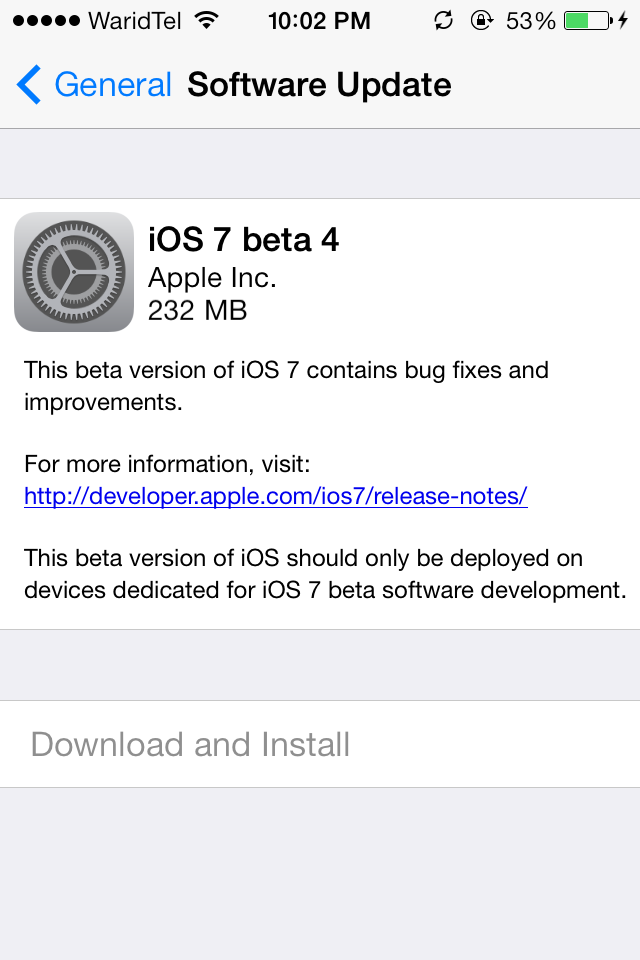Tap the bug fixes description paragraph
Screen dimensions: 640x960
coord(286,386)
